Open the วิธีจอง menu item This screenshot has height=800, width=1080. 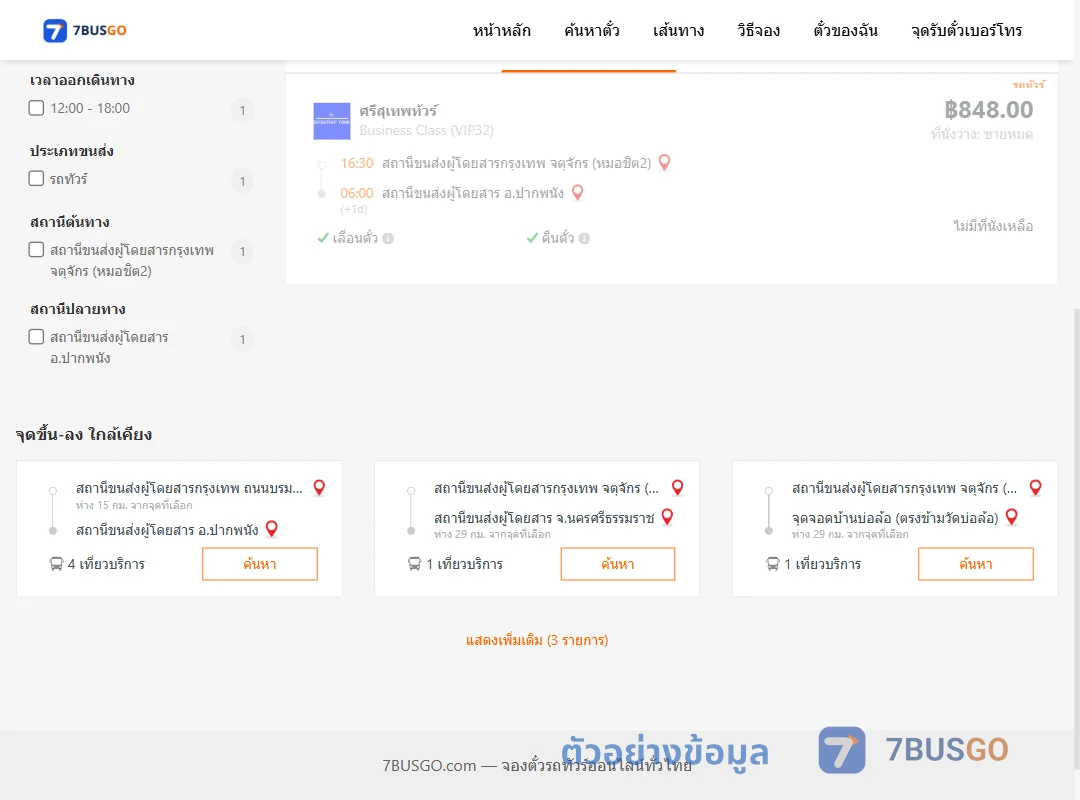758,30
